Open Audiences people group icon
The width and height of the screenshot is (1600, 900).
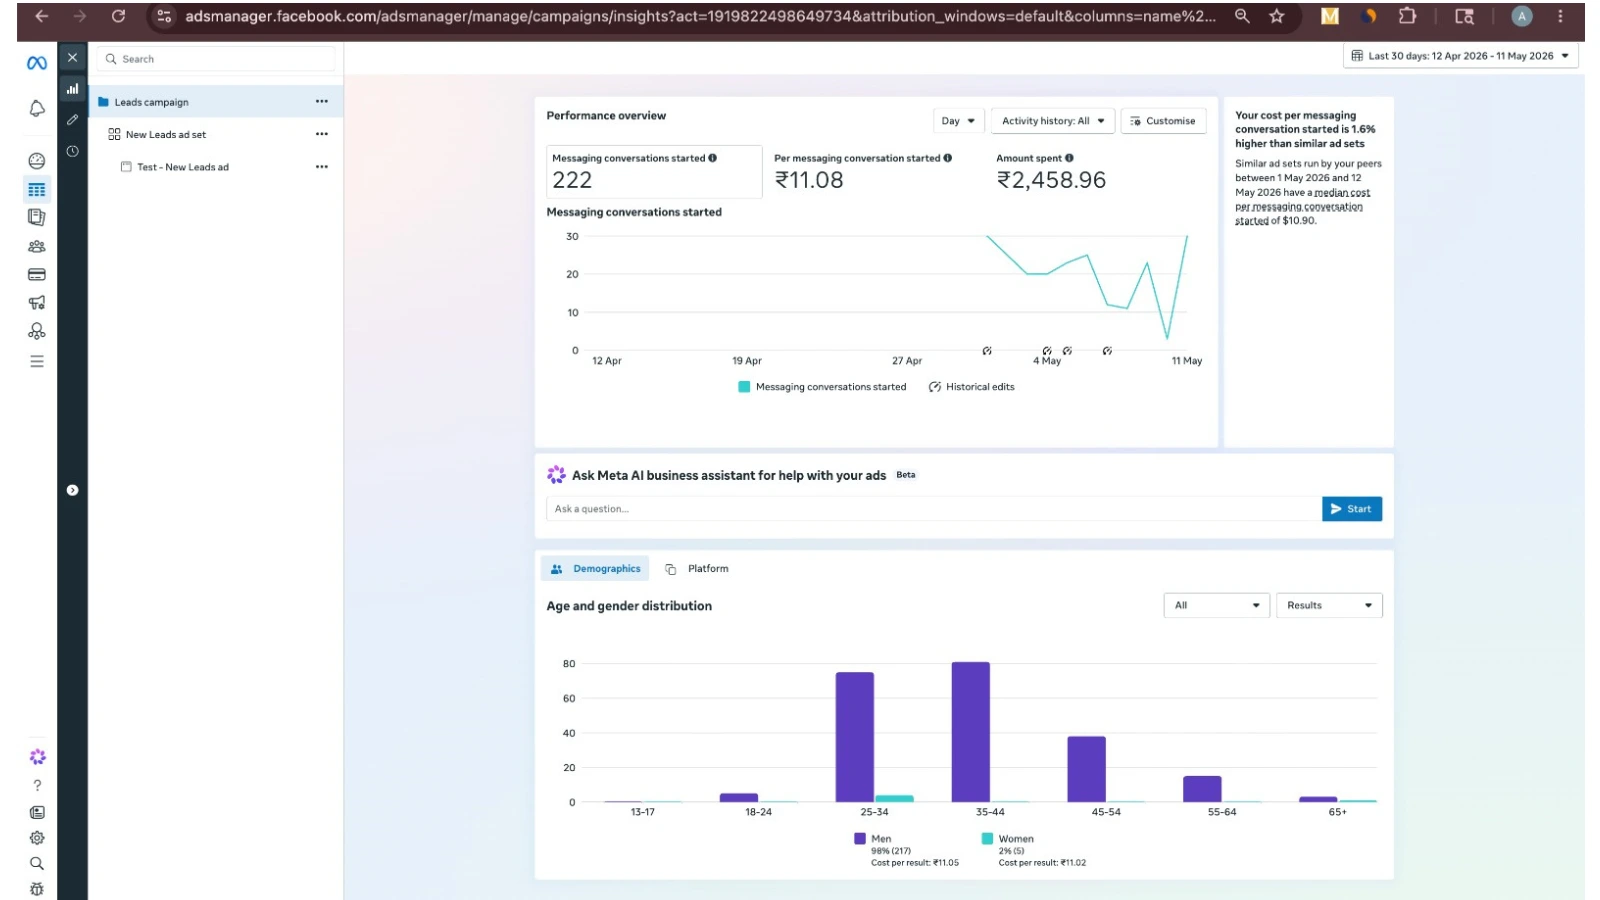pos(37,246)
